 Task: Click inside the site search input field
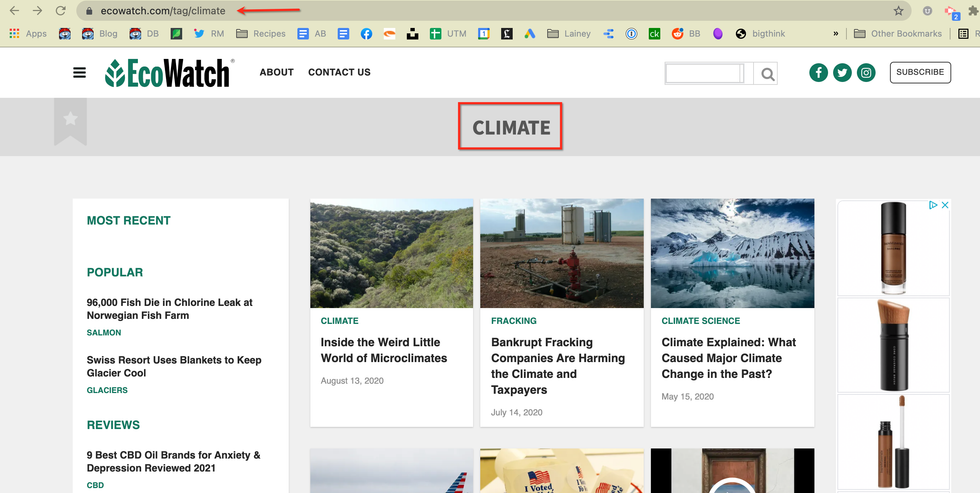click(704, 74)
